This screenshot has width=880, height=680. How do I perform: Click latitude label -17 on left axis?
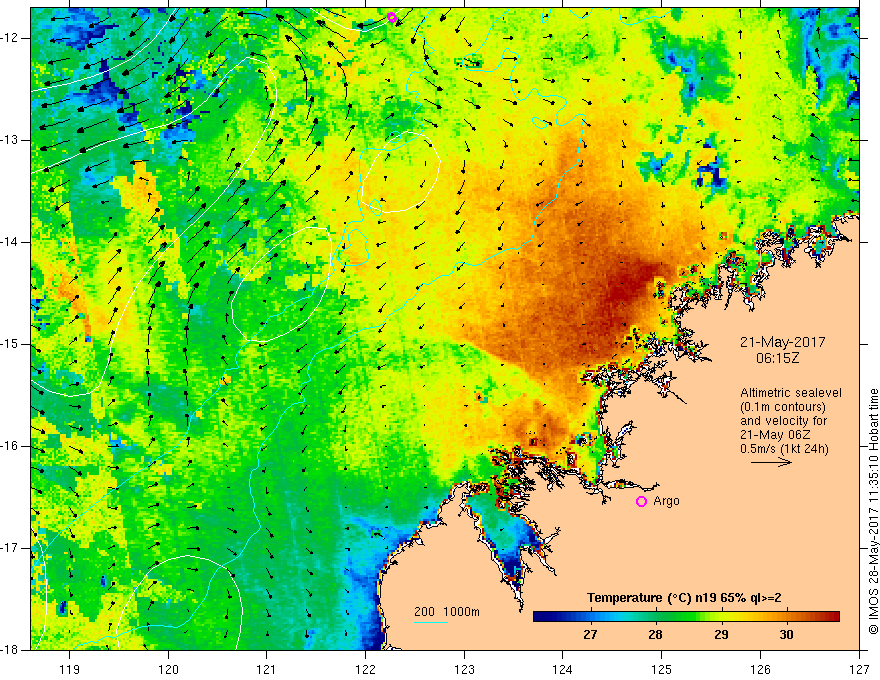tap(10, 548)
